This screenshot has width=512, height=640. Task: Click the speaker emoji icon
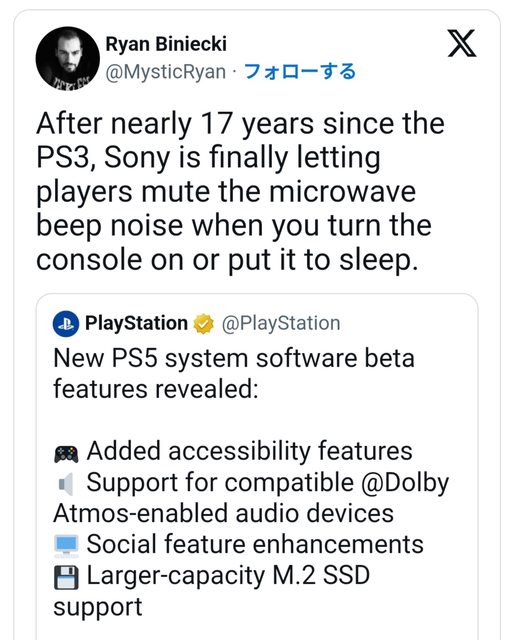coord(66,484)
